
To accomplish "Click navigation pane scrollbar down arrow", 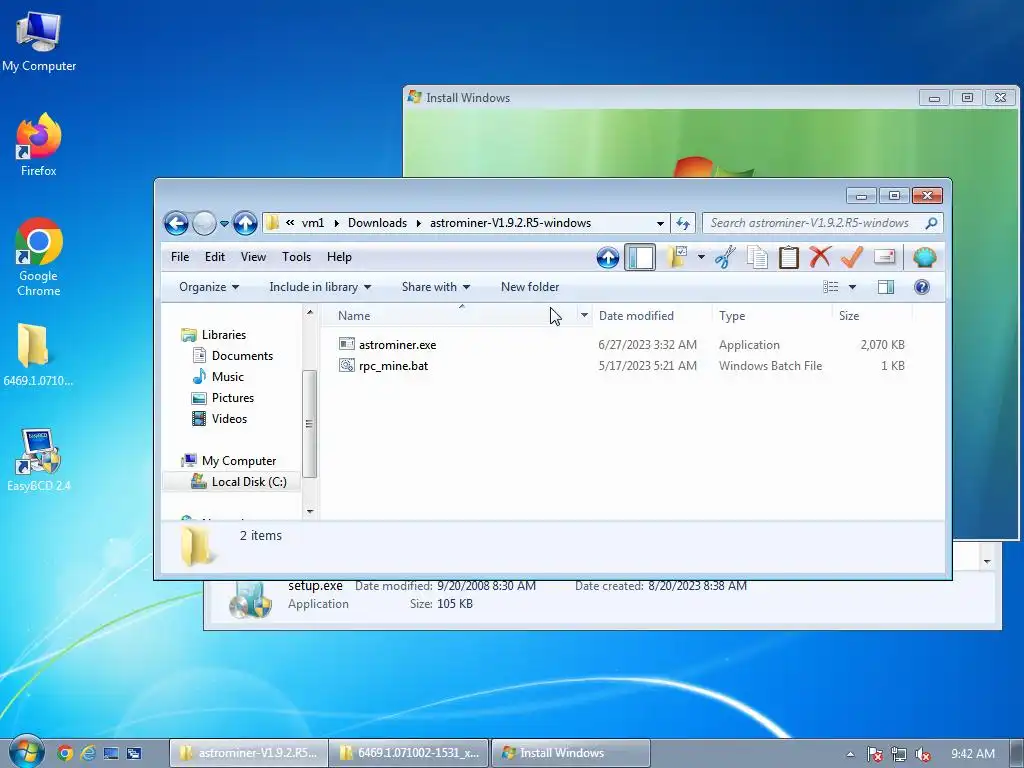I will (x=310, y=511).
